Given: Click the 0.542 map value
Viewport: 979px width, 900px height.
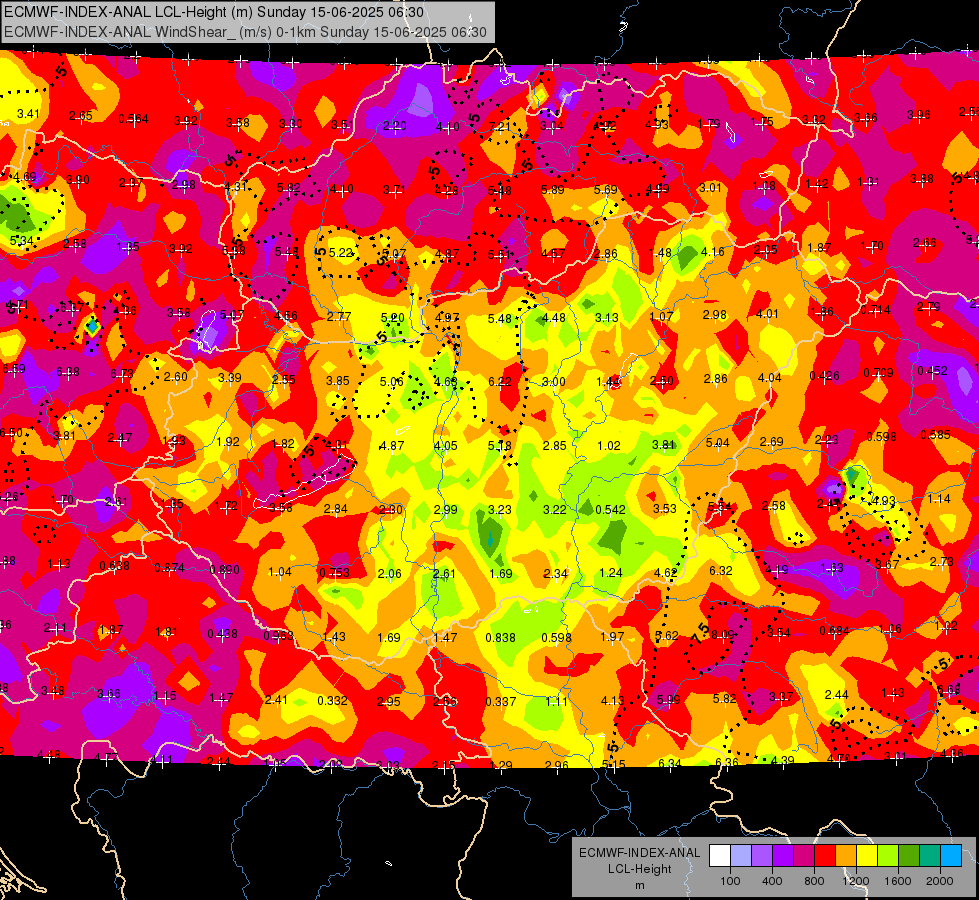Looking at the screenshot, I should tap(611, 510).
